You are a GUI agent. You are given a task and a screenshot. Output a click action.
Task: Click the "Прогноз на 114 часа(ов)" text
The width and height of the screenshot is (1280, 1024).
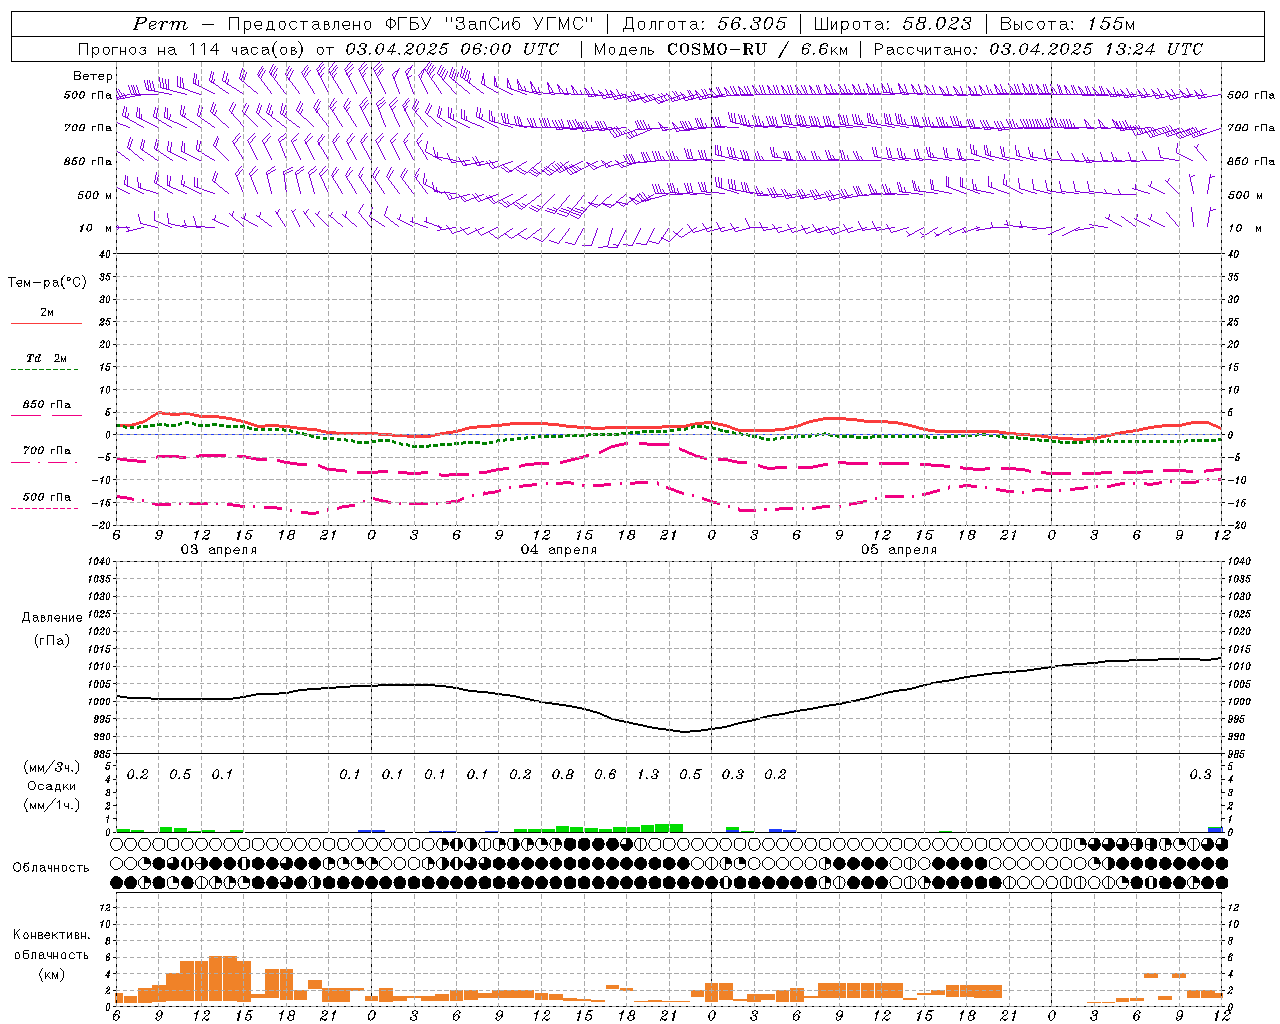coord(193,49)
